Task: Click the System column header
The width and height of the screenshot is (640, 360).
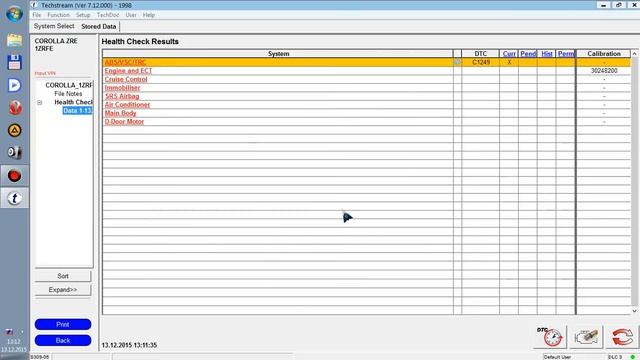Action: pos(278,53)
